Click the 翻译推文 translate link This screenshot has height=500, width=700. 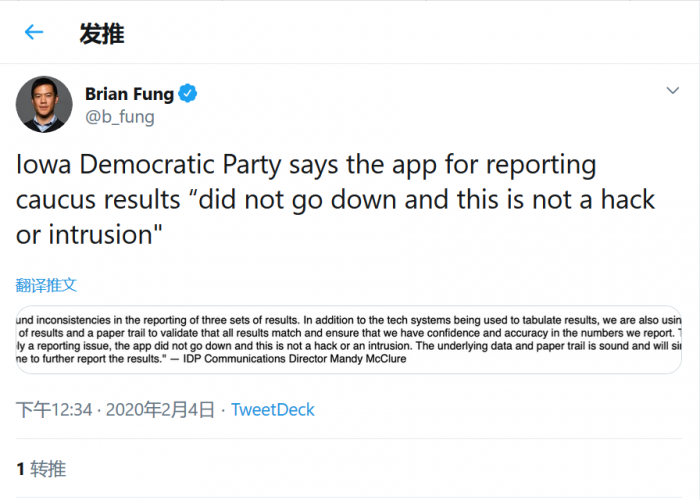point(46,285)
